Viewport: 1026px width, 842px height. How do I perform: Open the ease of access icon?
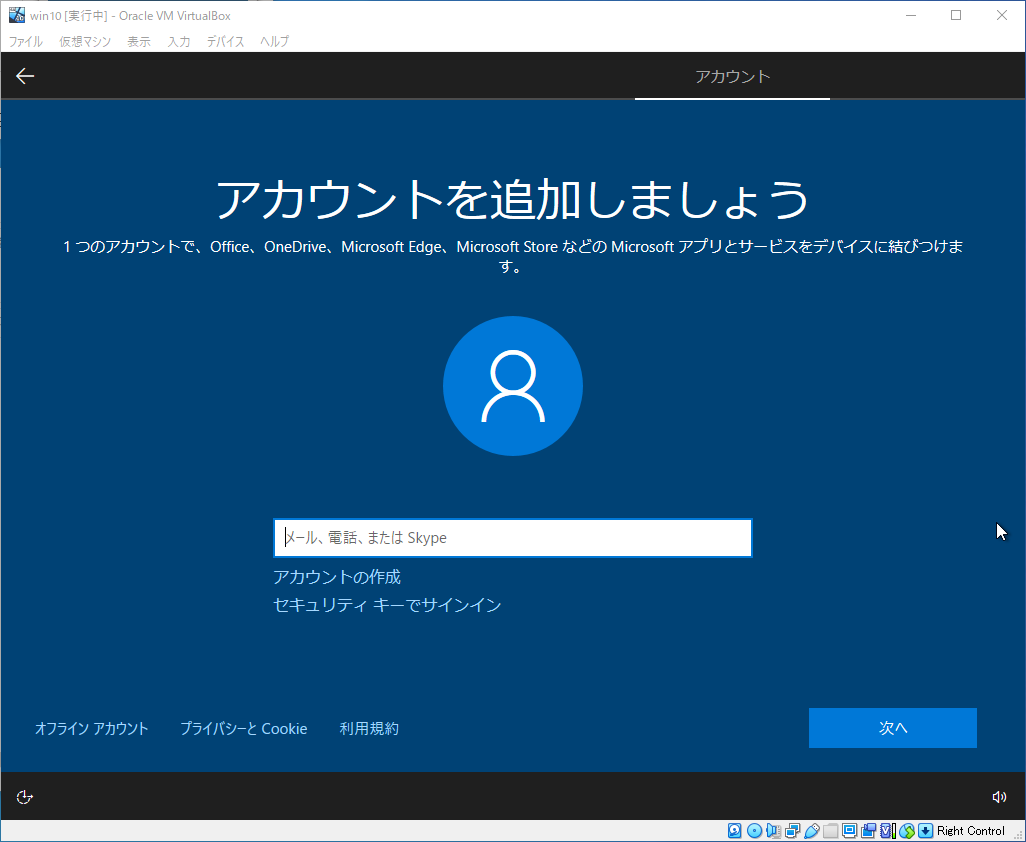click(x=24, y=797)
